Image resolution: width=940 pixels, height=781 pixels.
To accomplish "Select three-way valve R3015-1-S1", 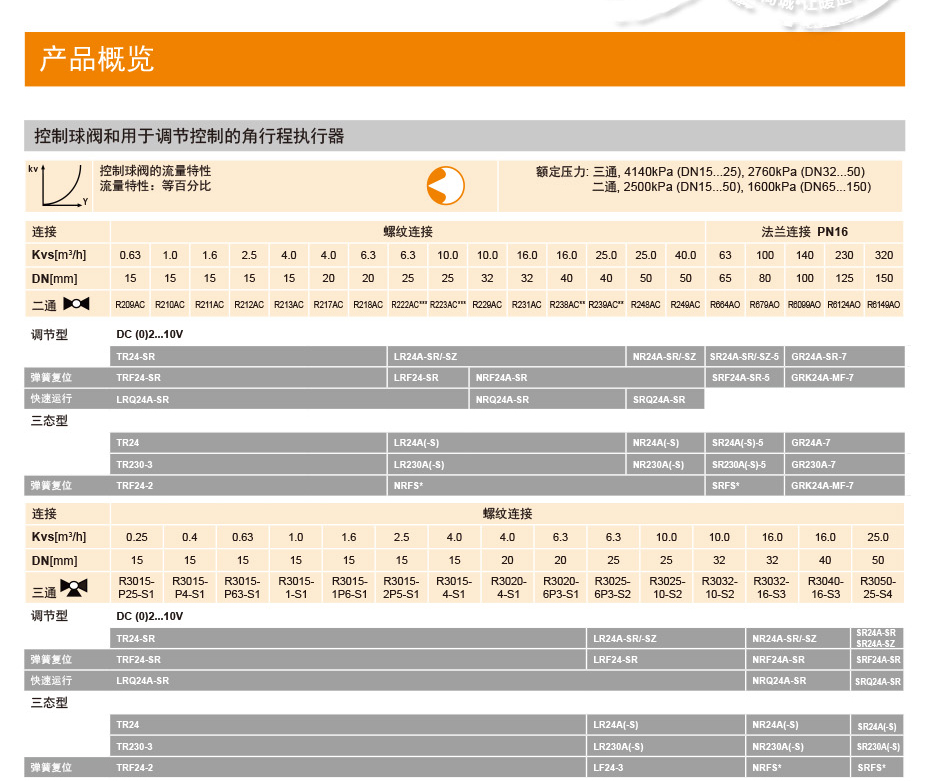I will click(x=296, y=588).
